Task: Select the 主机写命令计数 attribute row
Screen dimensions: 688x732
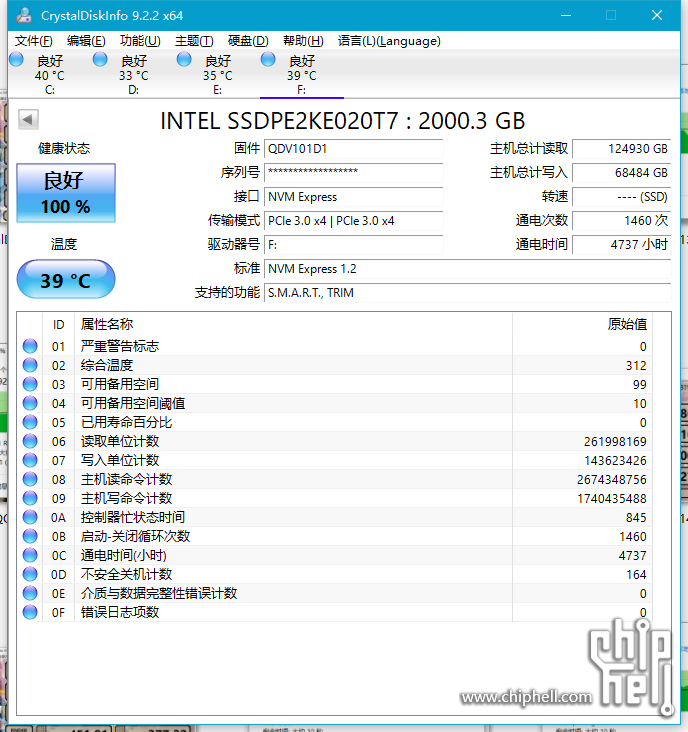Action: 335,498
